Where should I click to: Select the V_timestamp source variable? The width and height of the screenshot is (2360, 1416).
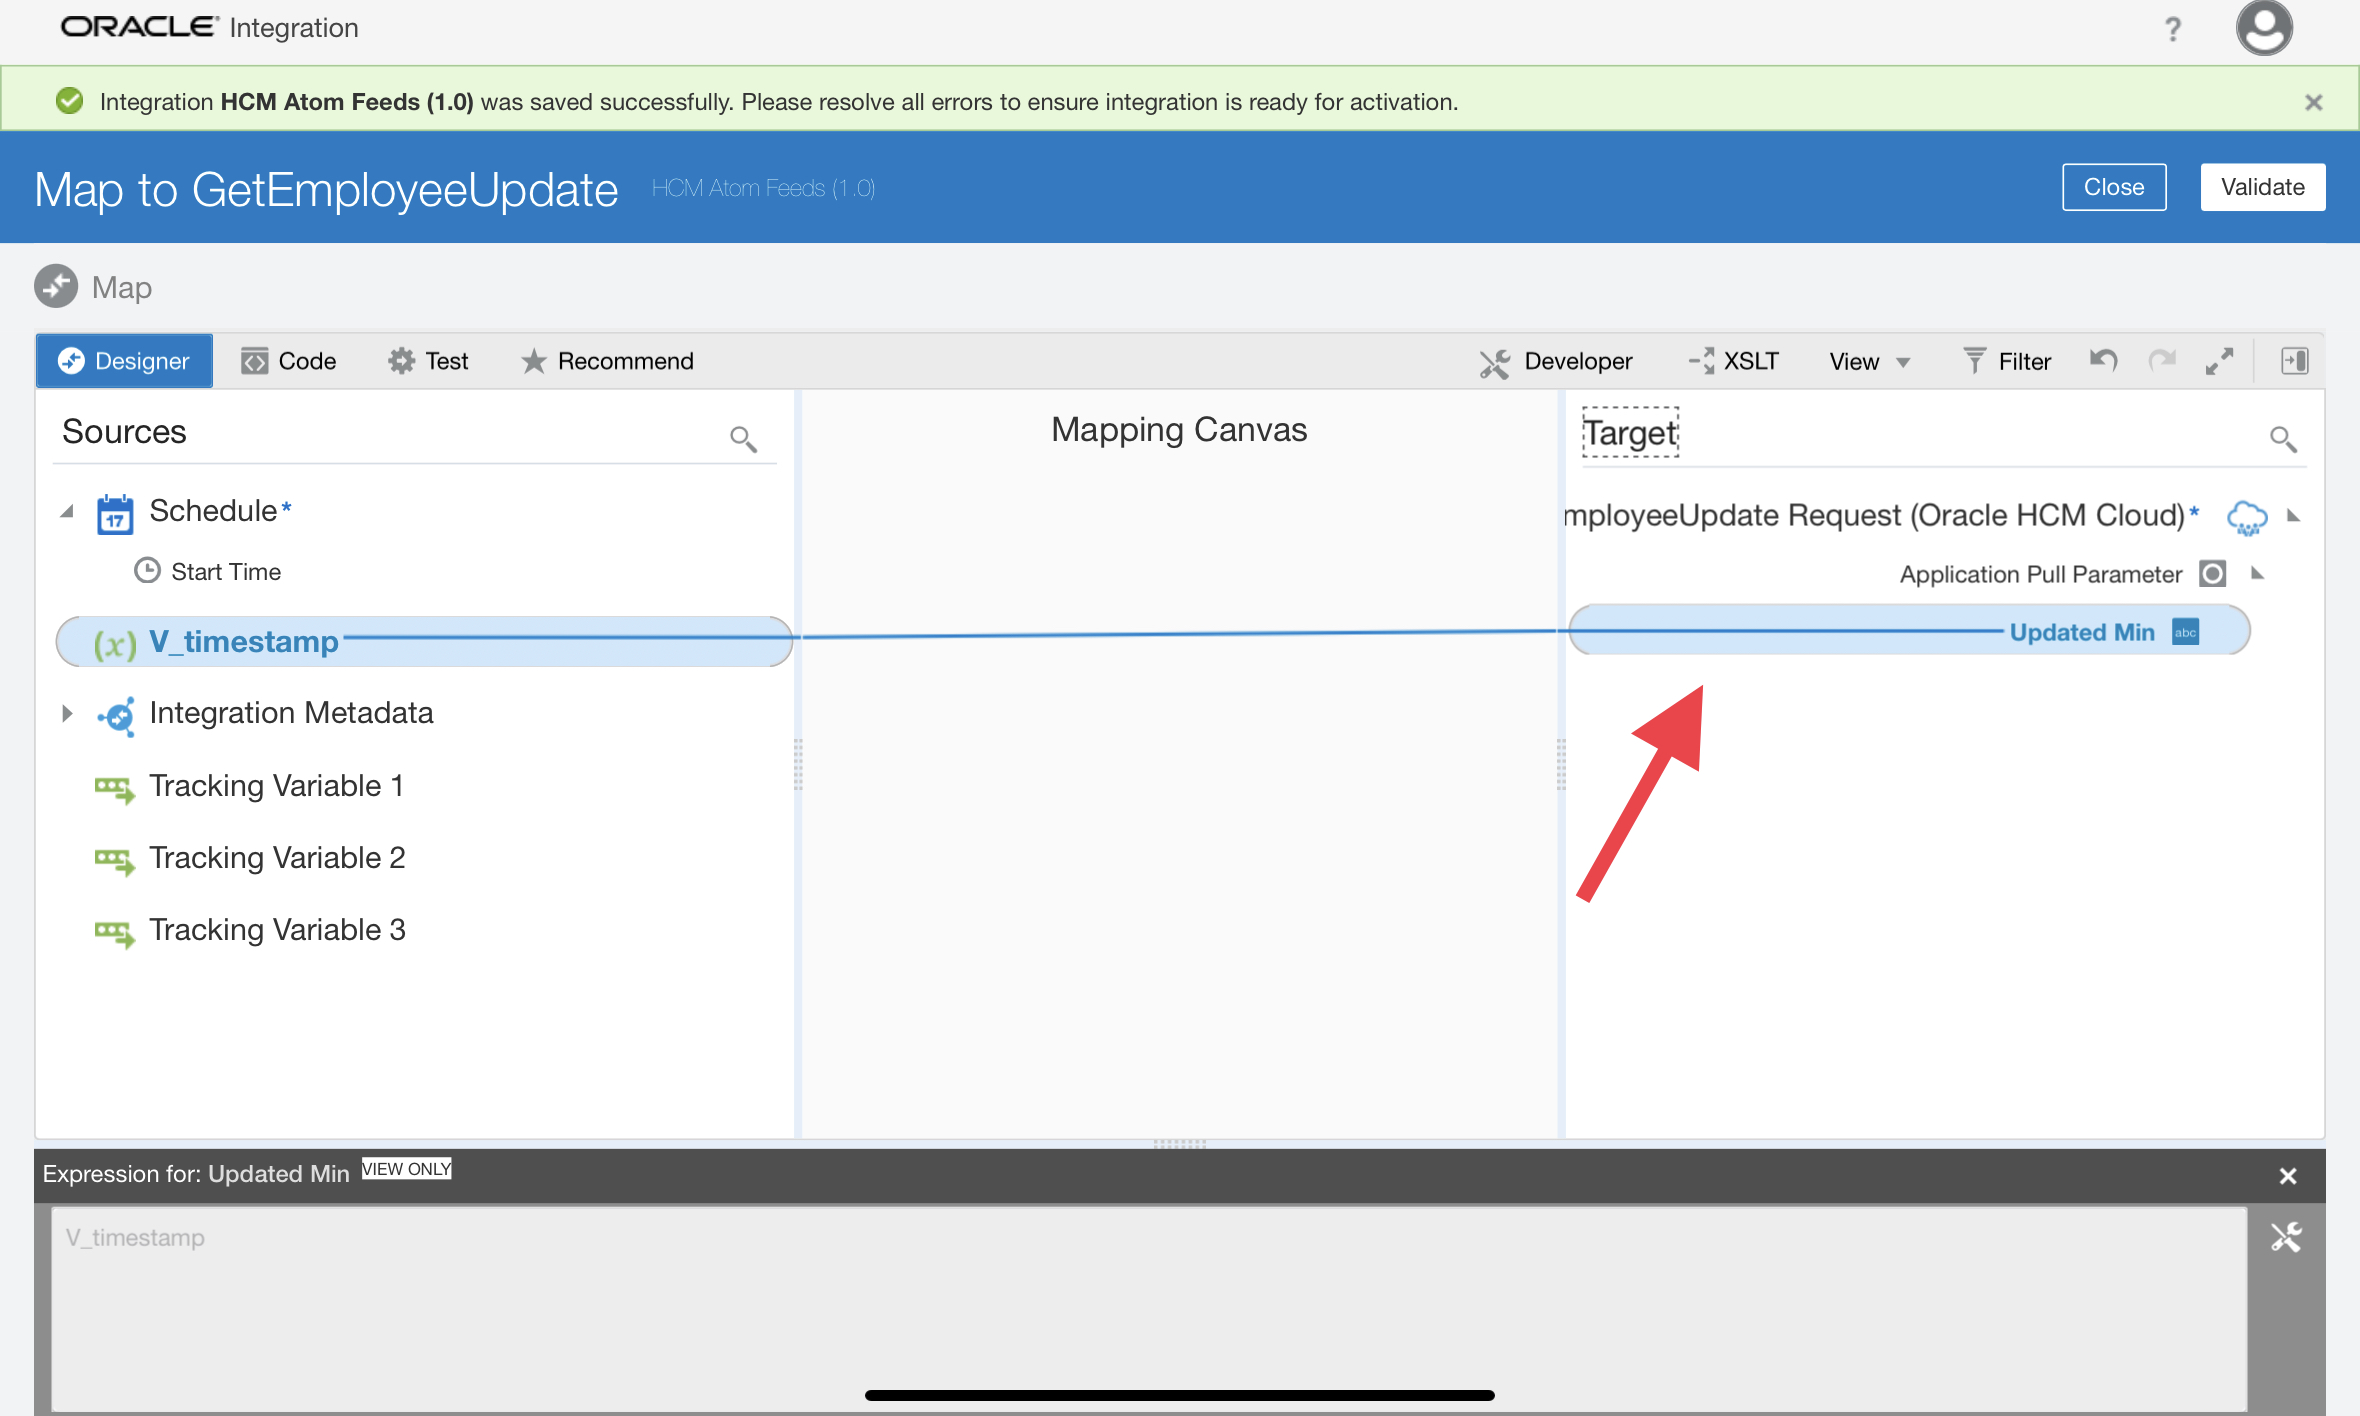pos(243,641)
